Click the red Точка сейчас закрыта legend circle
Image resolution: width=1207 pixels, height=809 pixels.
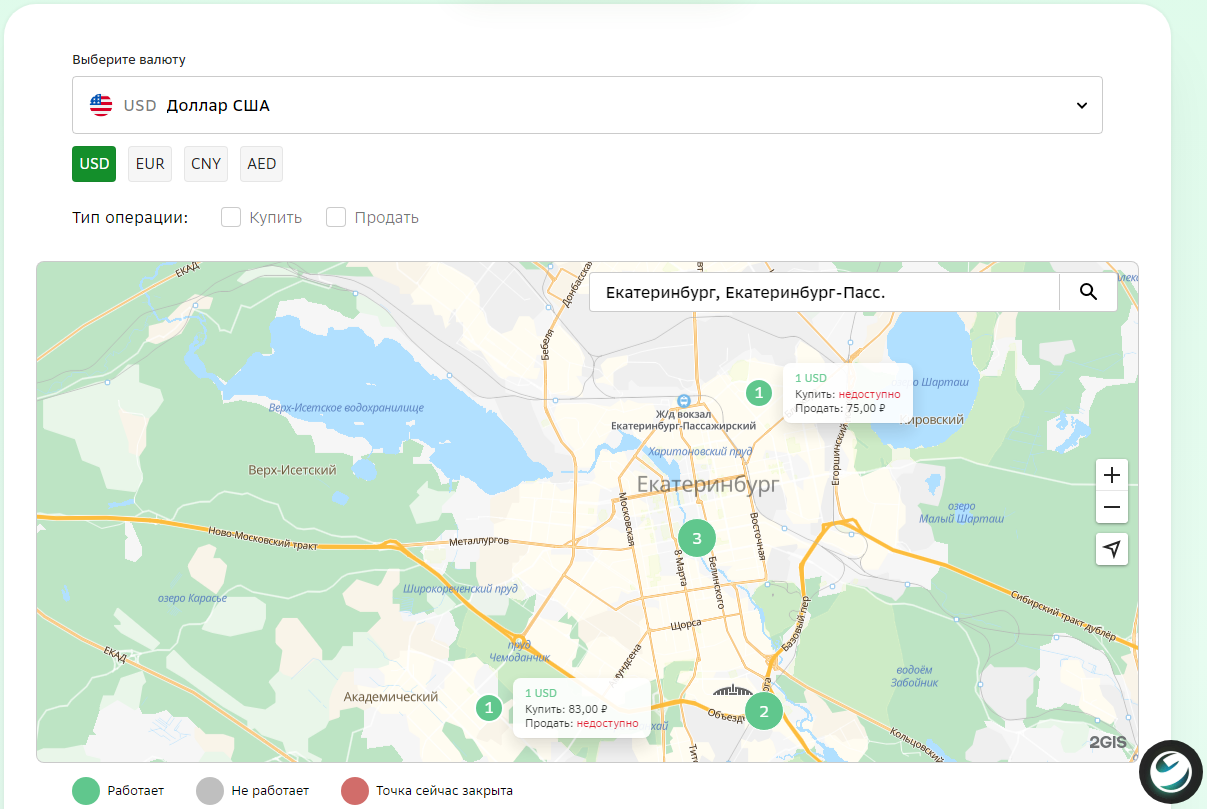tap(355, 791)
